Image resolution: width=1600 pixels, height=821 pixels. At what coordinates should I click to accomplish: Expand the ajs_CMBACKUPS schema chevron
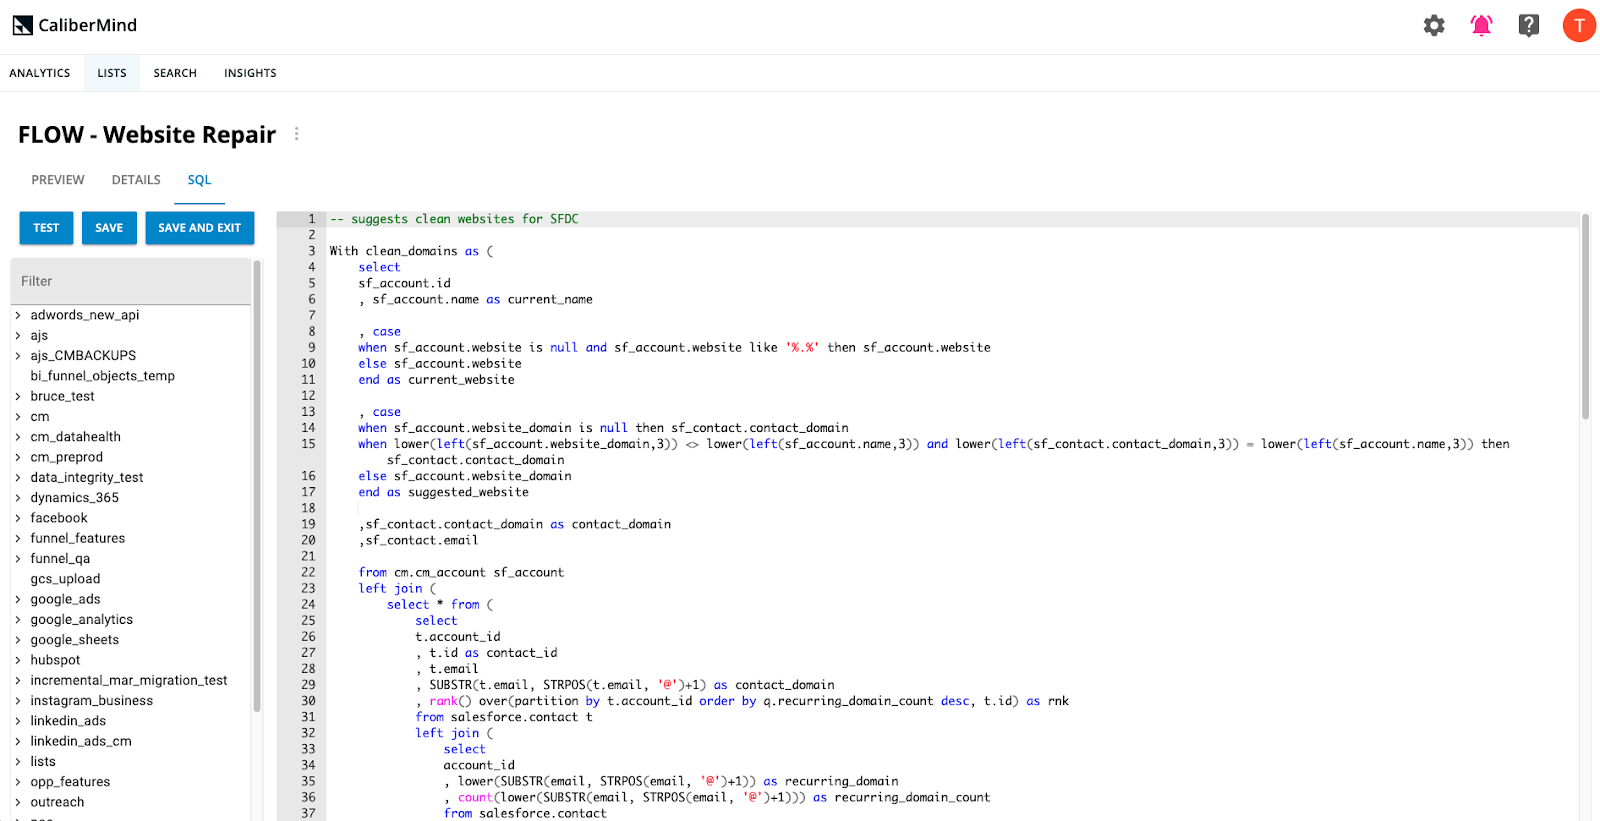18,355
